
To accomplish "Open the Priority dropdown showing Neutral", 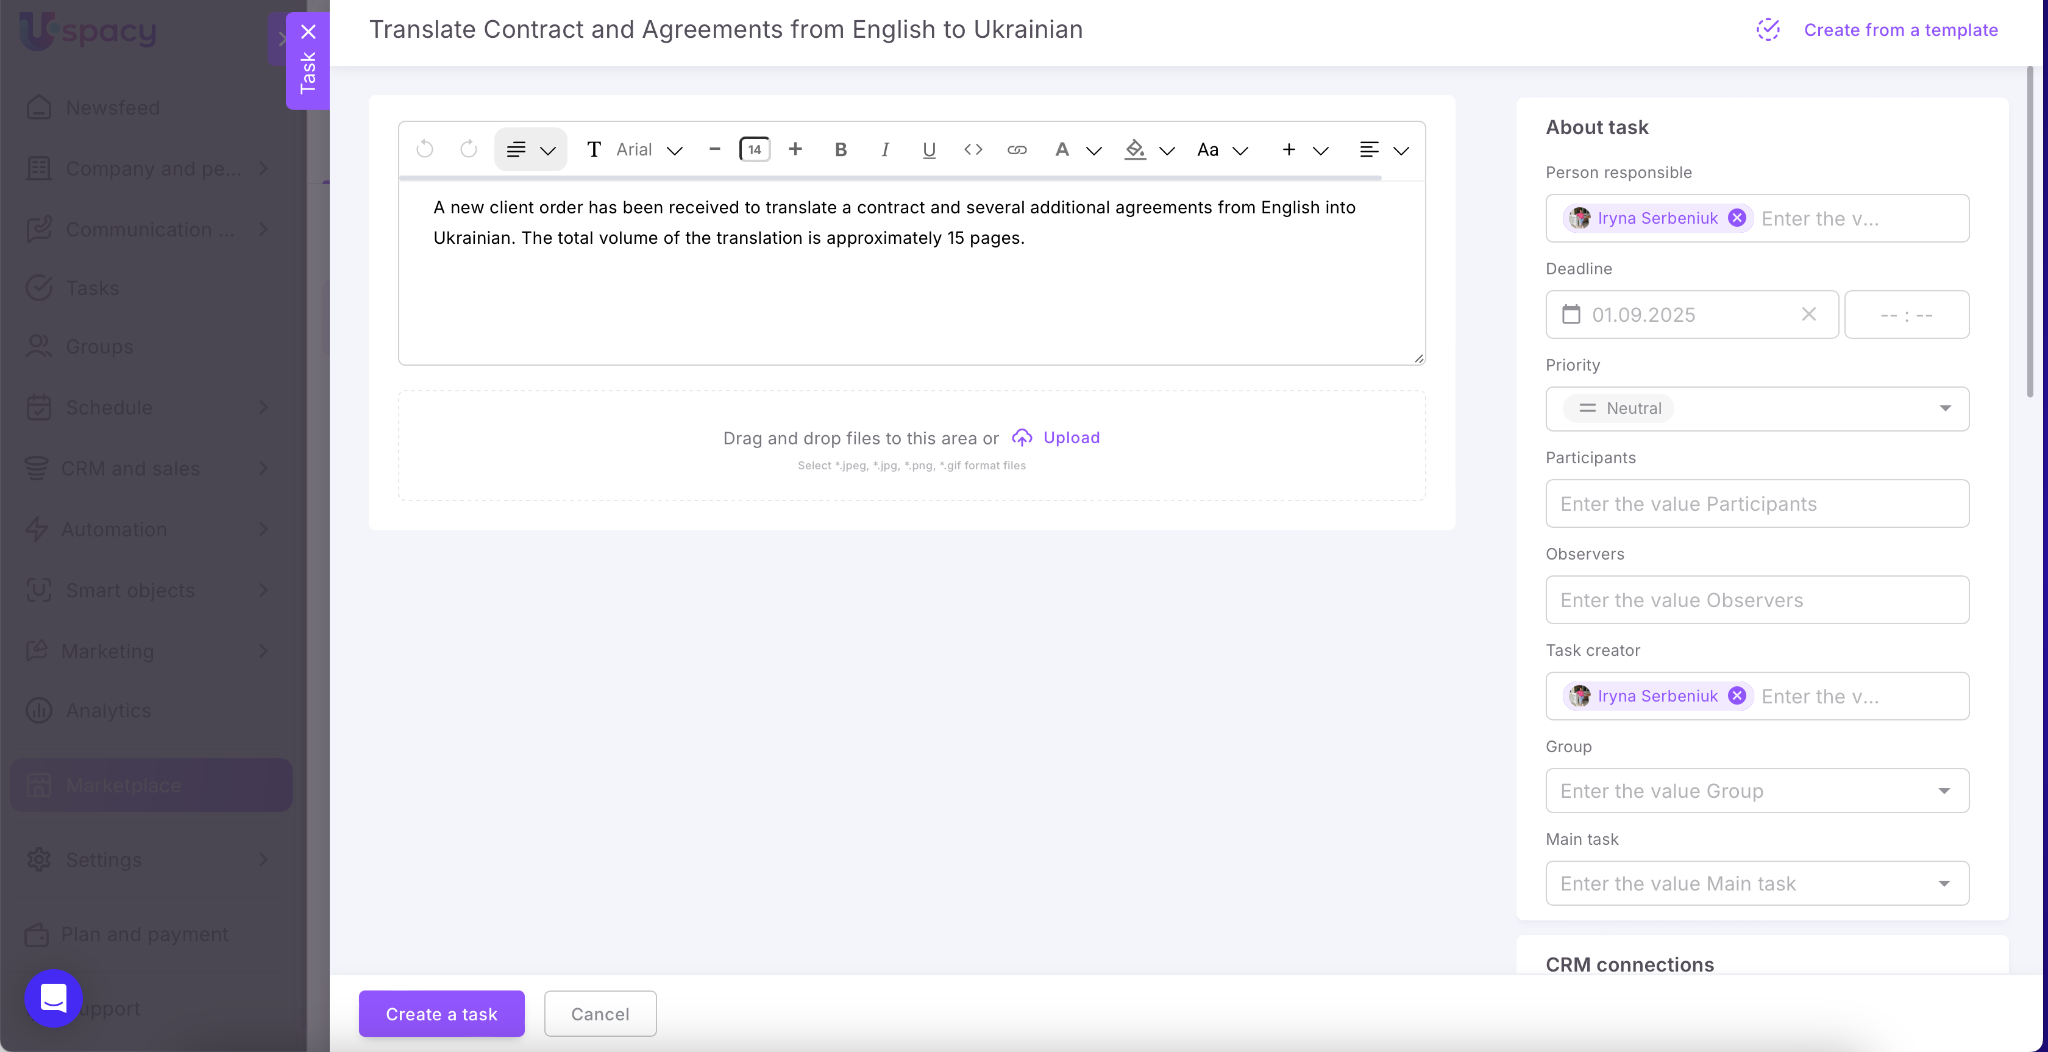I will click(1756, 409).
